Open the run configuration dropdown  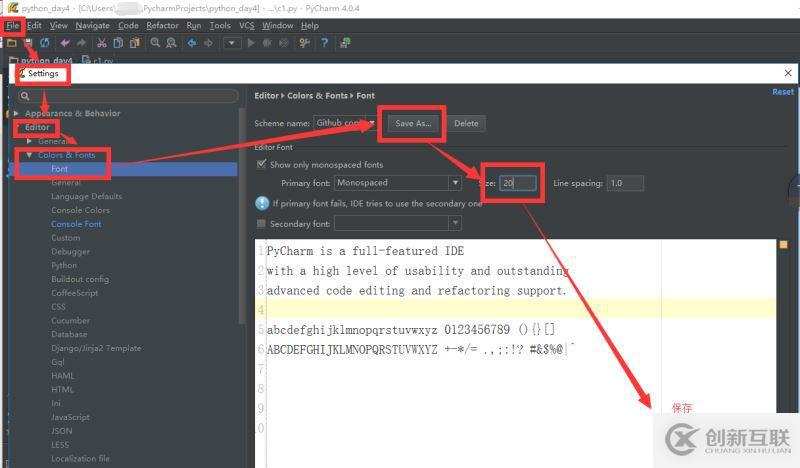[232, 43]
